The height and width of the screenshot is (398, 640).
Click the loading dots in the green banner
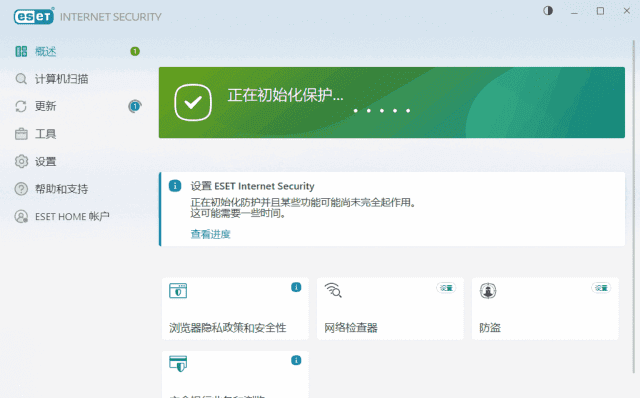[382, 111]
